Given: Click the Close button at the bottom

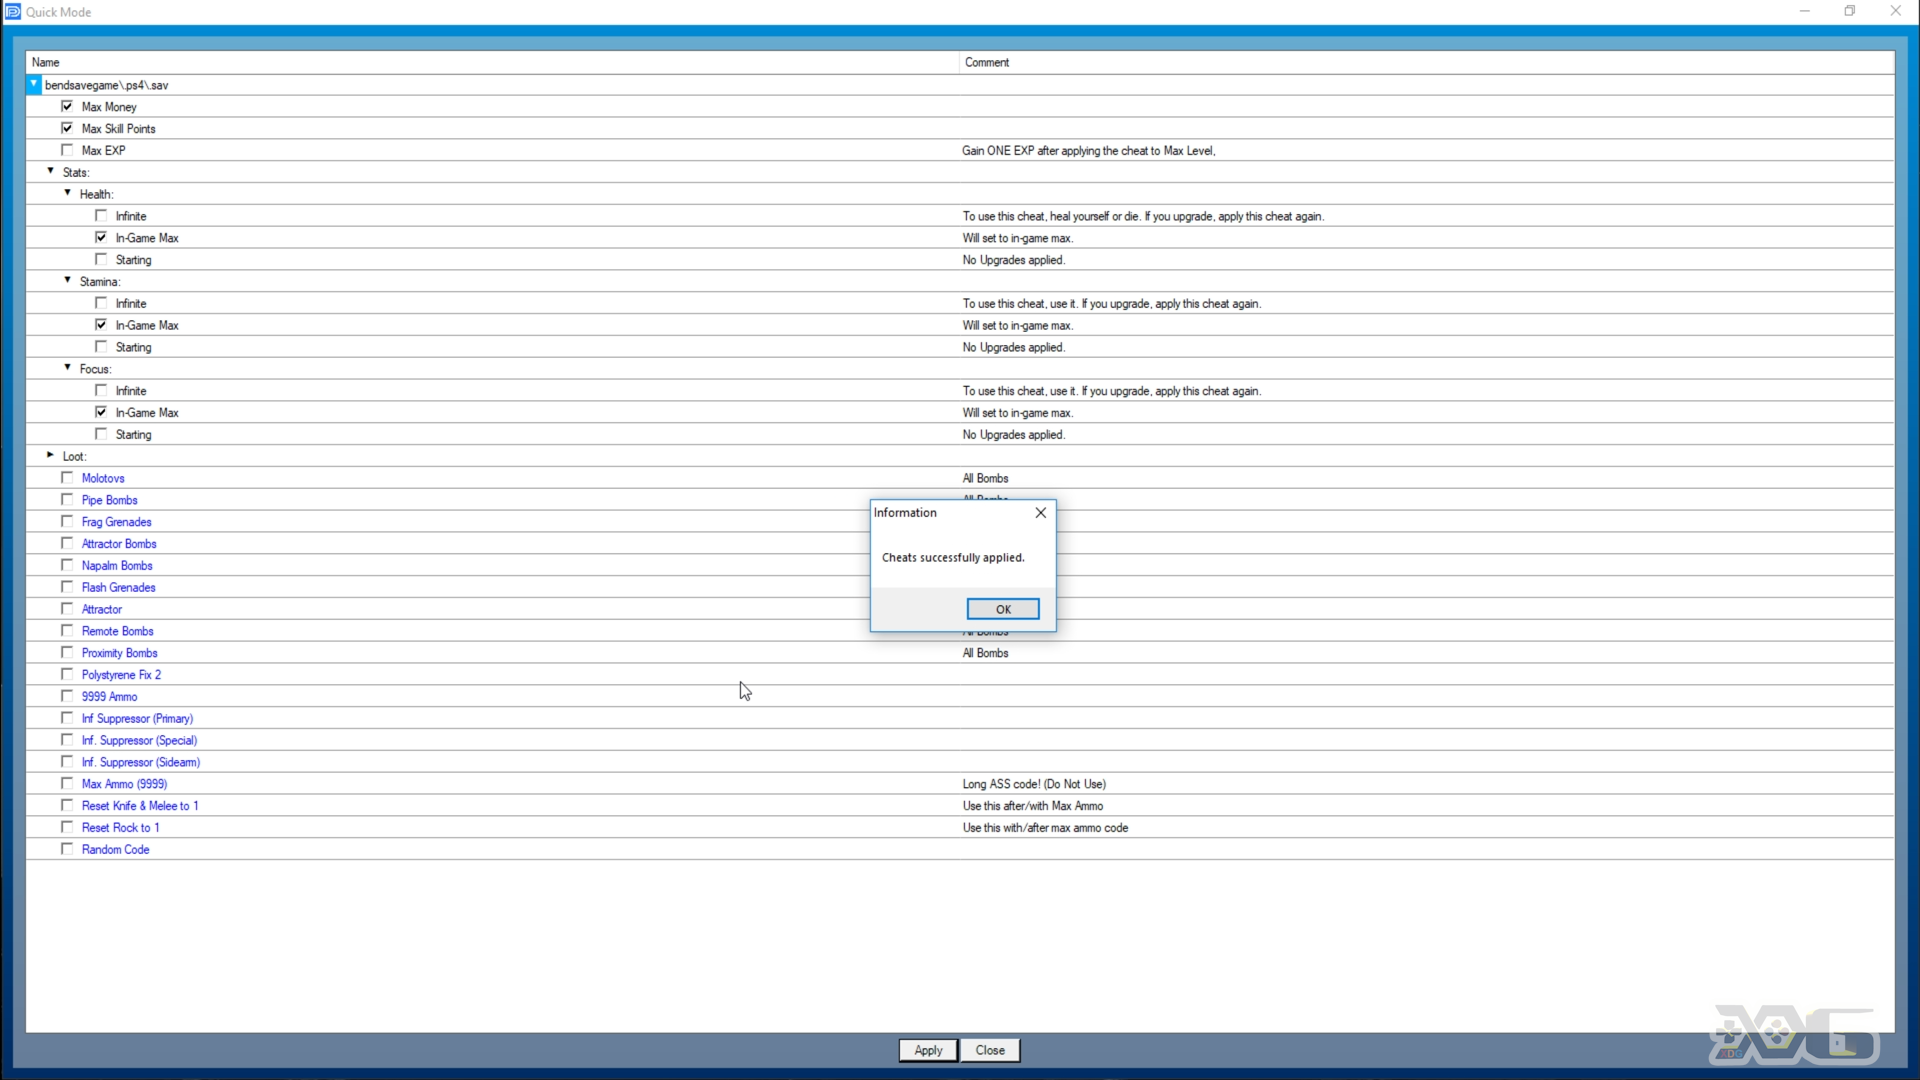Looking at the screenshot, I should pyautogui.click(x=989, y=1050).
